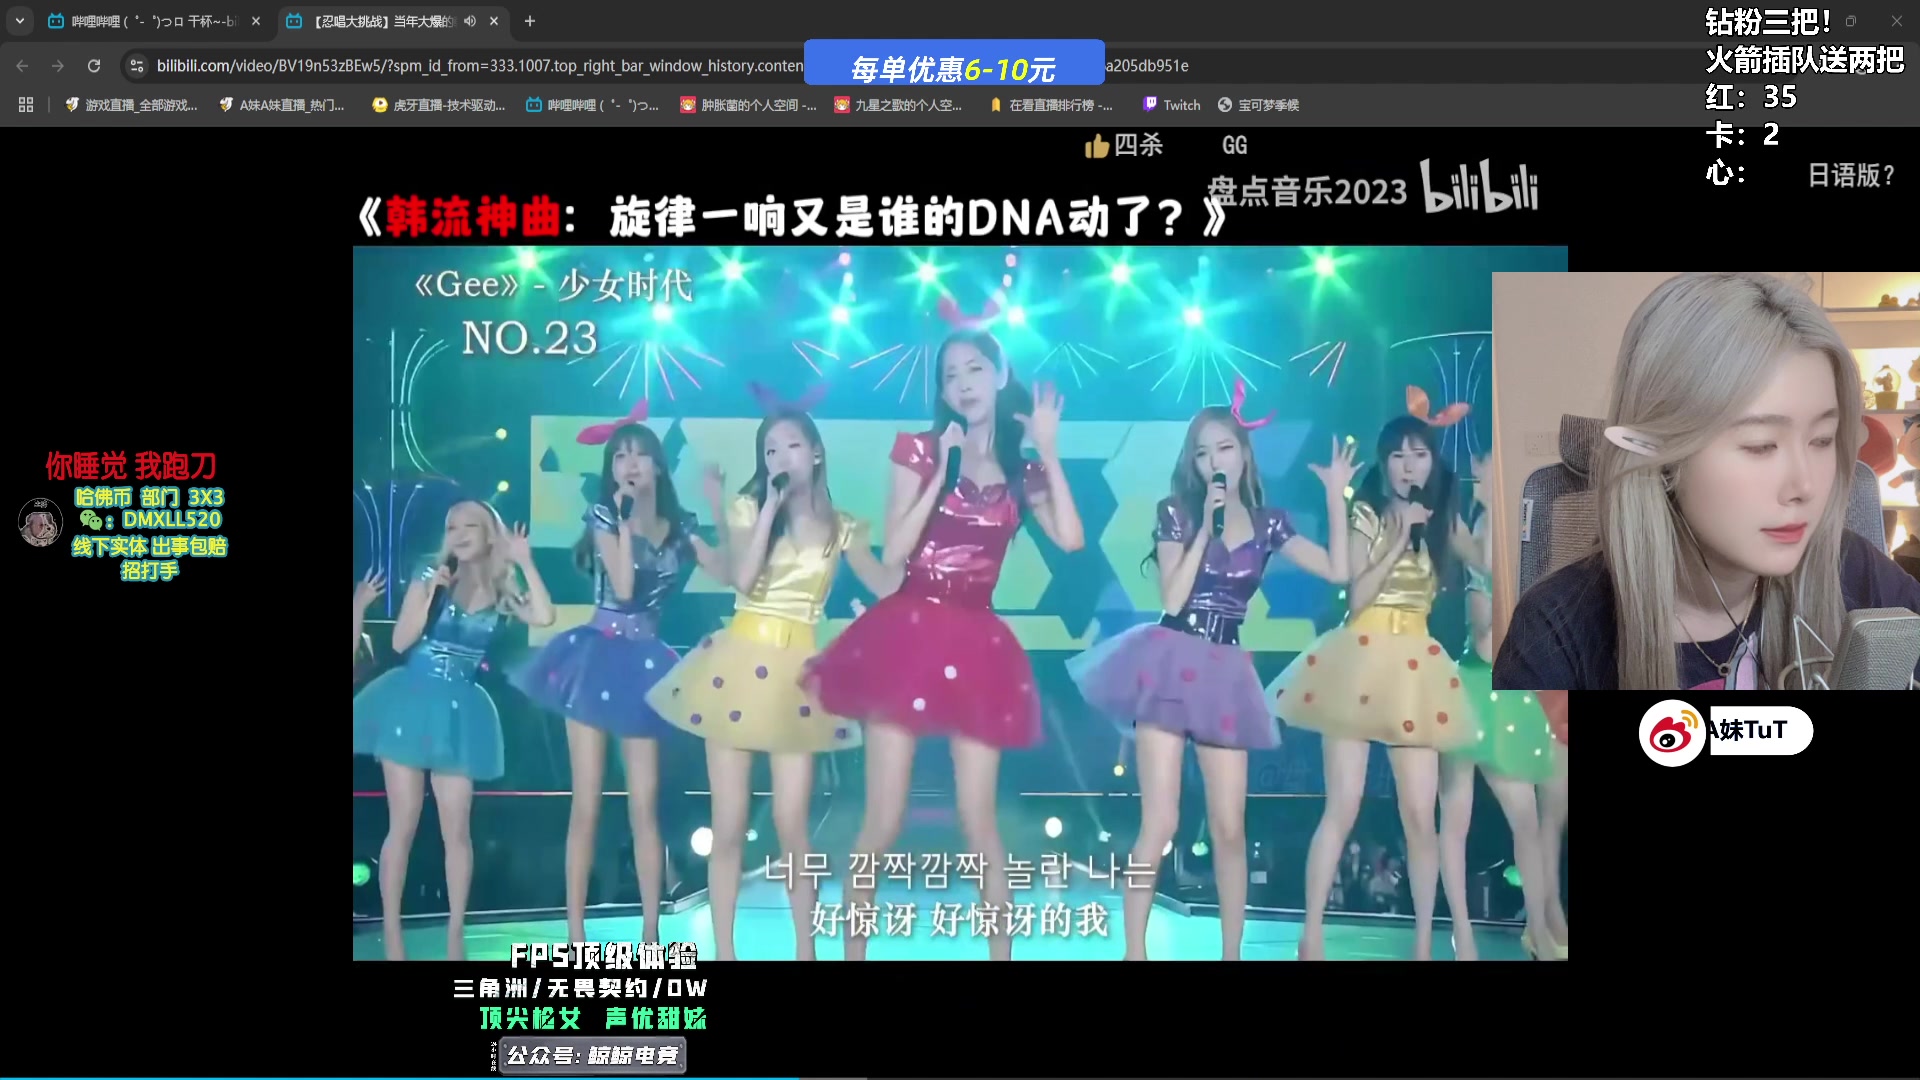Screen dimensions: 1920x1080
Task: Open the 哔哩哔哩 bookmark in bookmarks bar
Action: 593,105
